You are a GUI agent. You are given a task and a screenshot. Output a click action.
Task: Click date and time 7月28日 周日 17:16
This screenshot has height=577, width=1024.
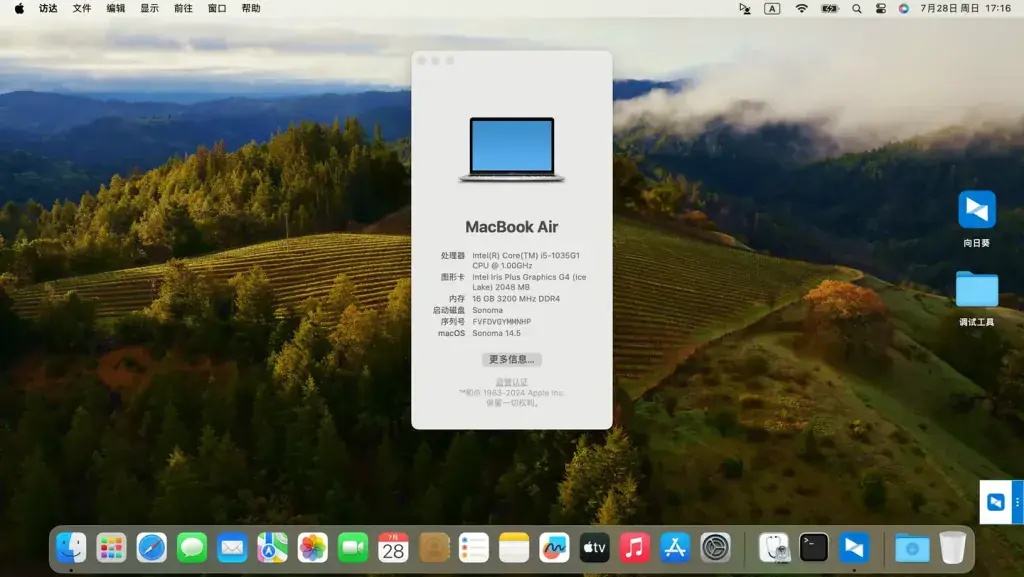coord(965,8)
